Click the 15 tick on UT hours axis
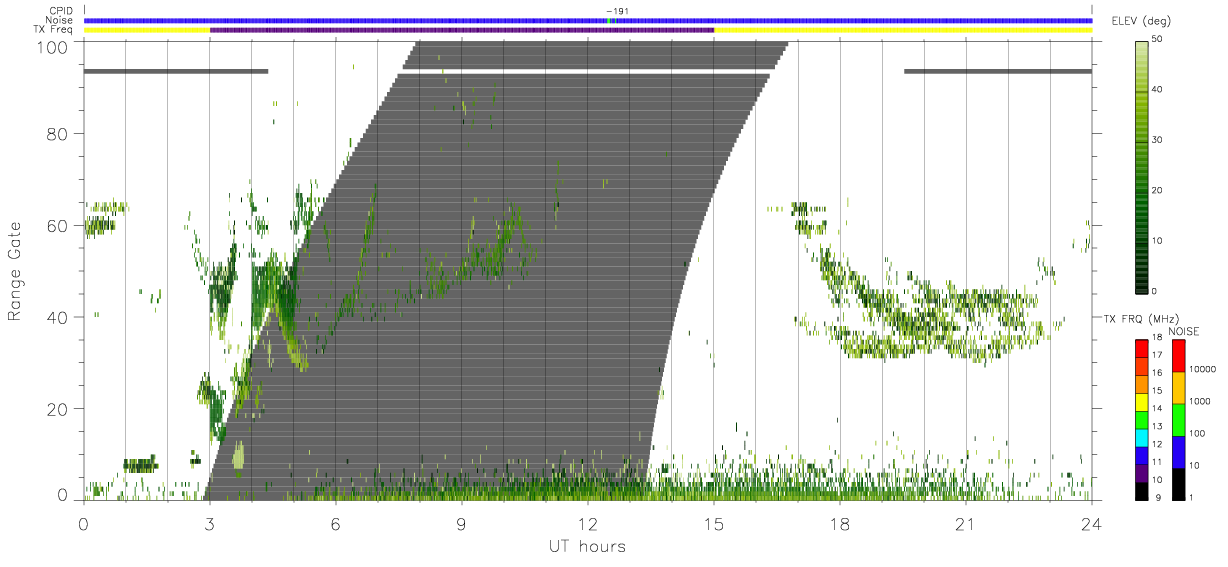This screenshot has width=1228, height=567. pos(714,523)
